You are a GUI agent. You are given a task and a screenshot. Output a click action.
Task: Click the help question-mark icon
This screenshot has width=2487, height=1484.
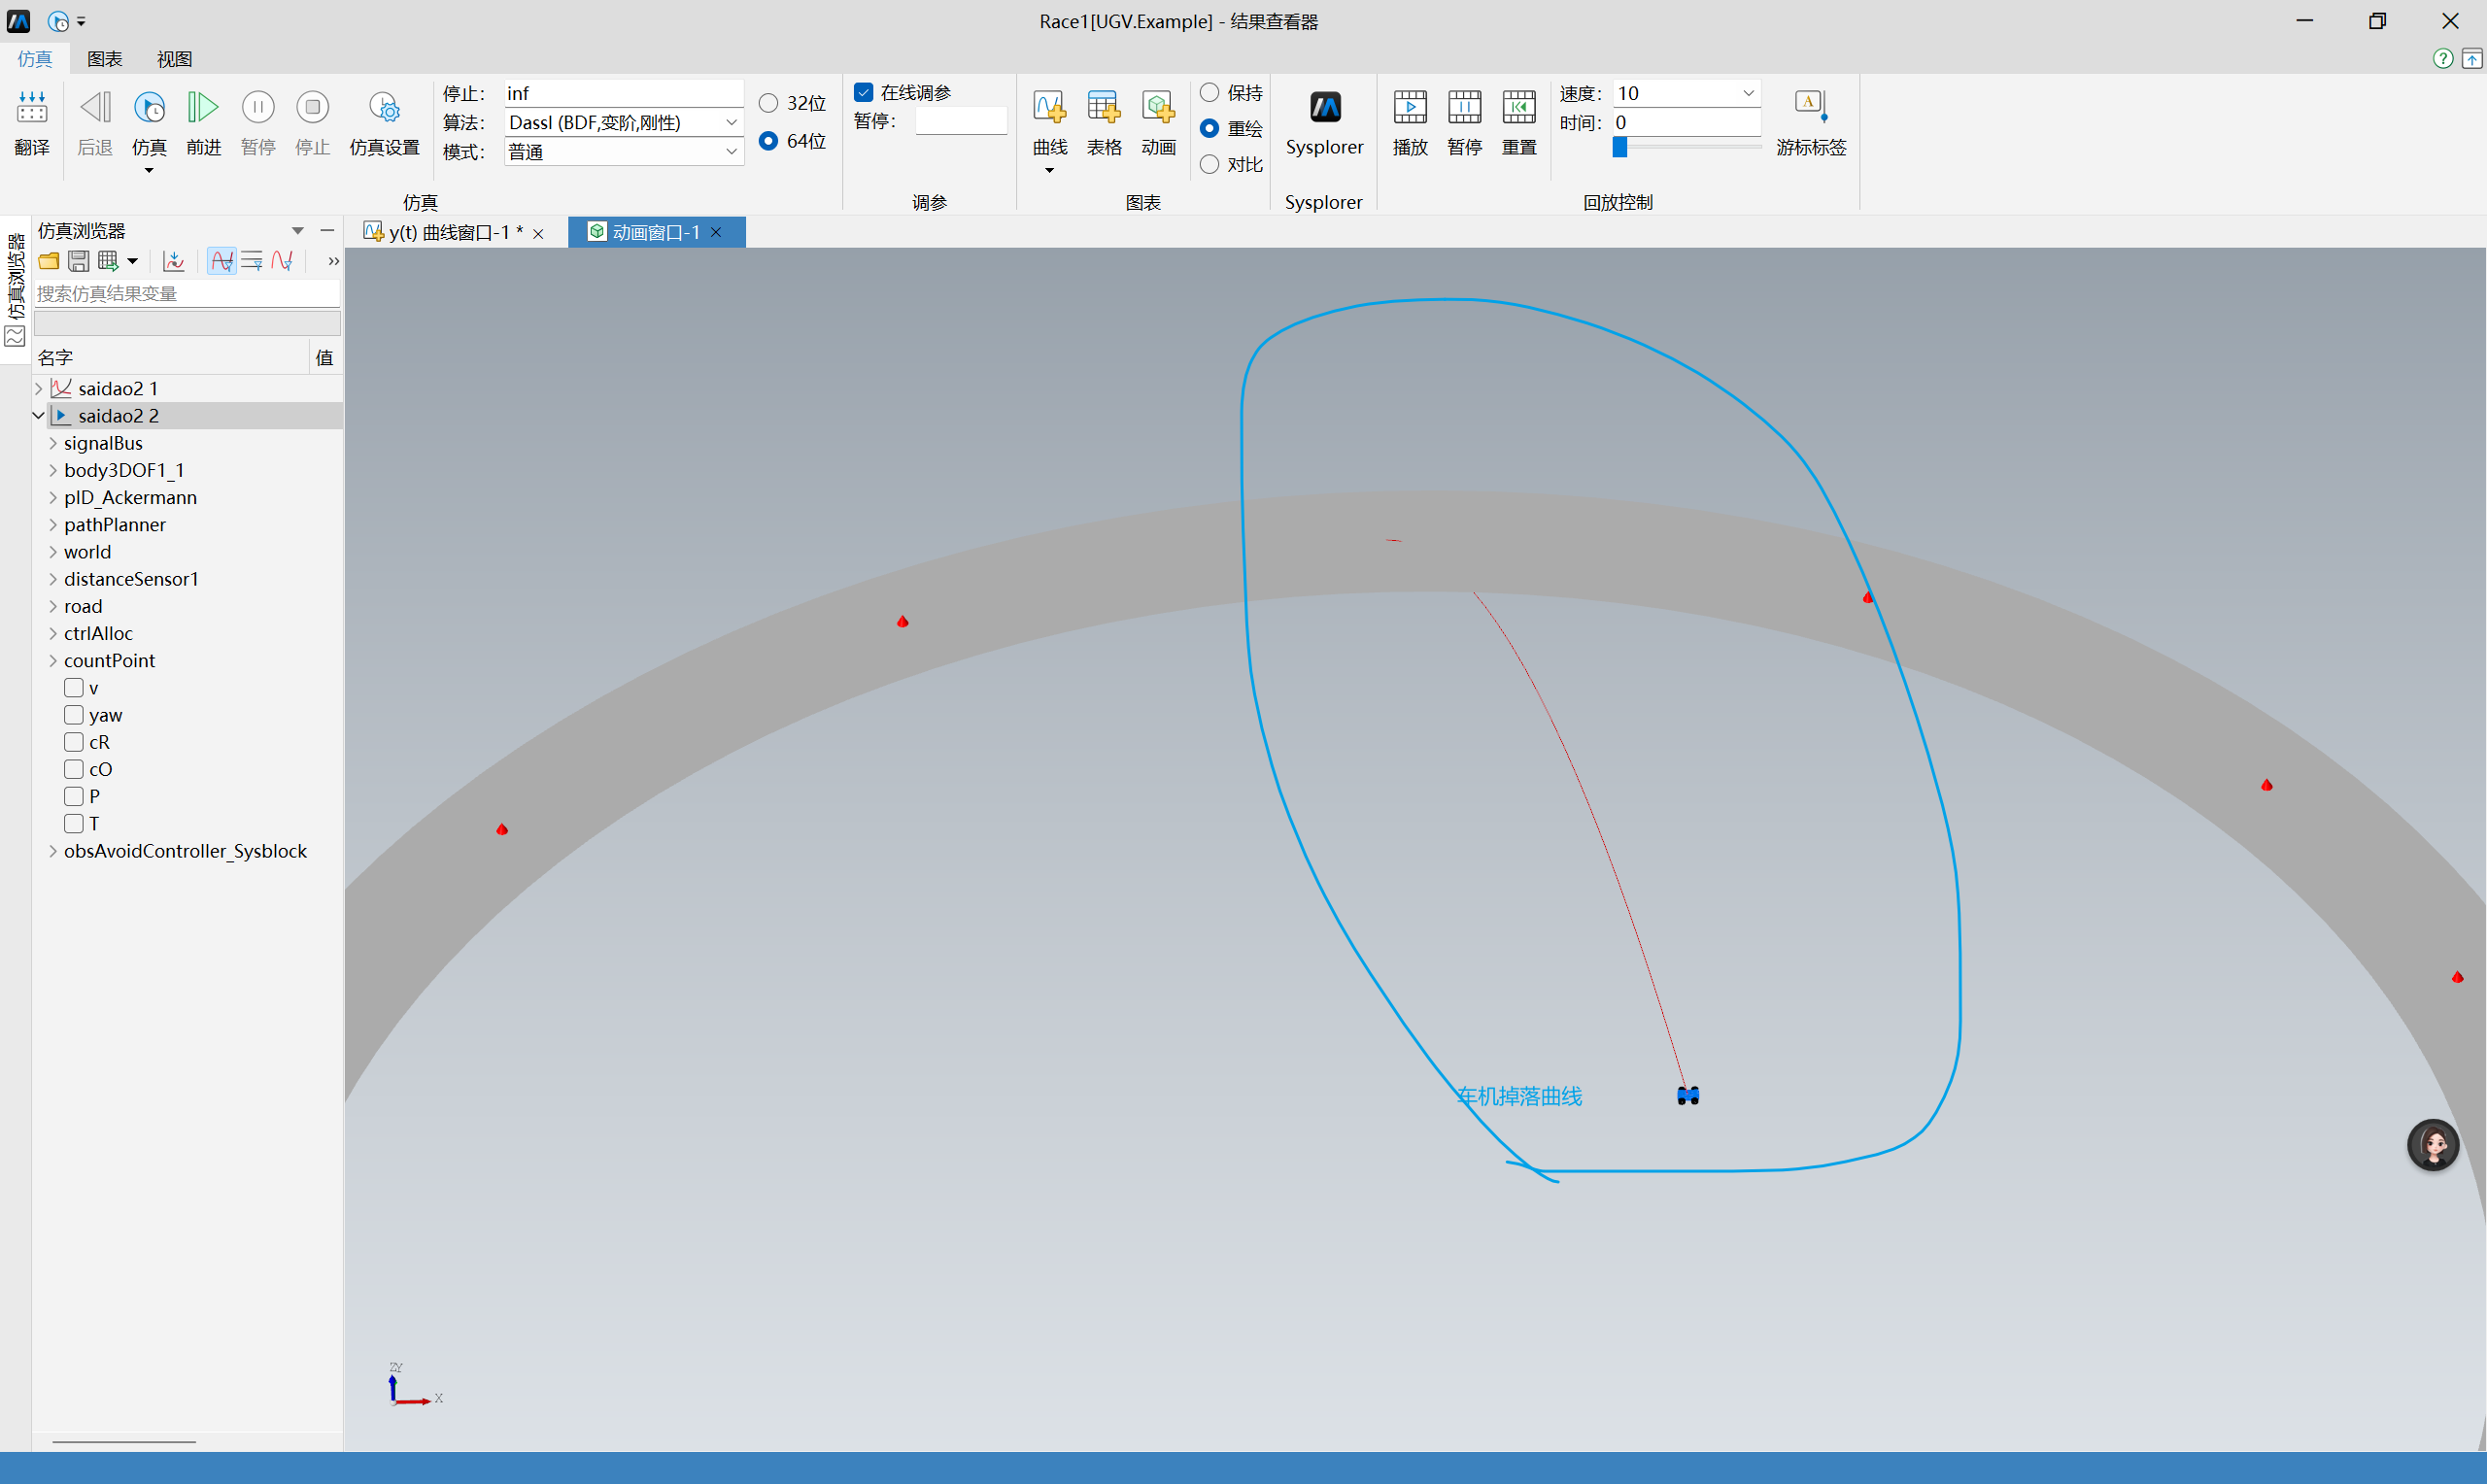[x=2443, y=59]
